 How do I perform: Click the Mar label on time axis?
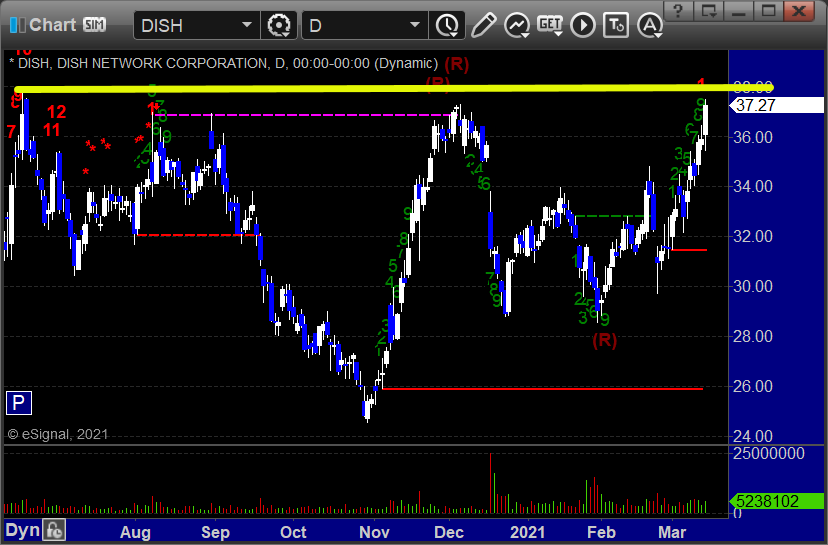click(672, 532)
